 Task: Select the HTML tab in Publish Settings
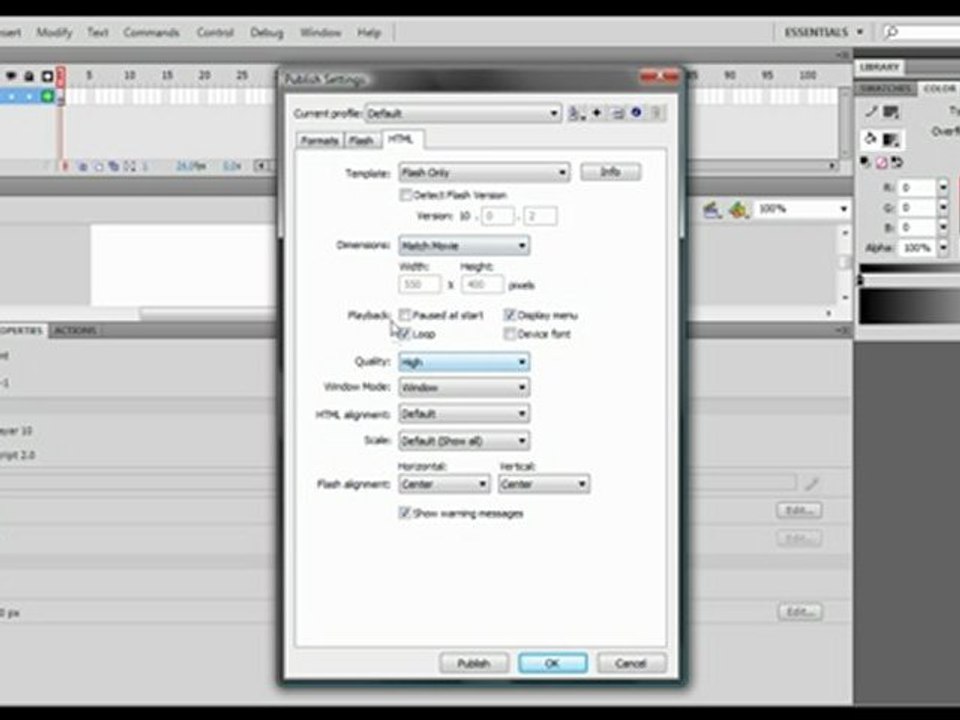click(402, 139)
